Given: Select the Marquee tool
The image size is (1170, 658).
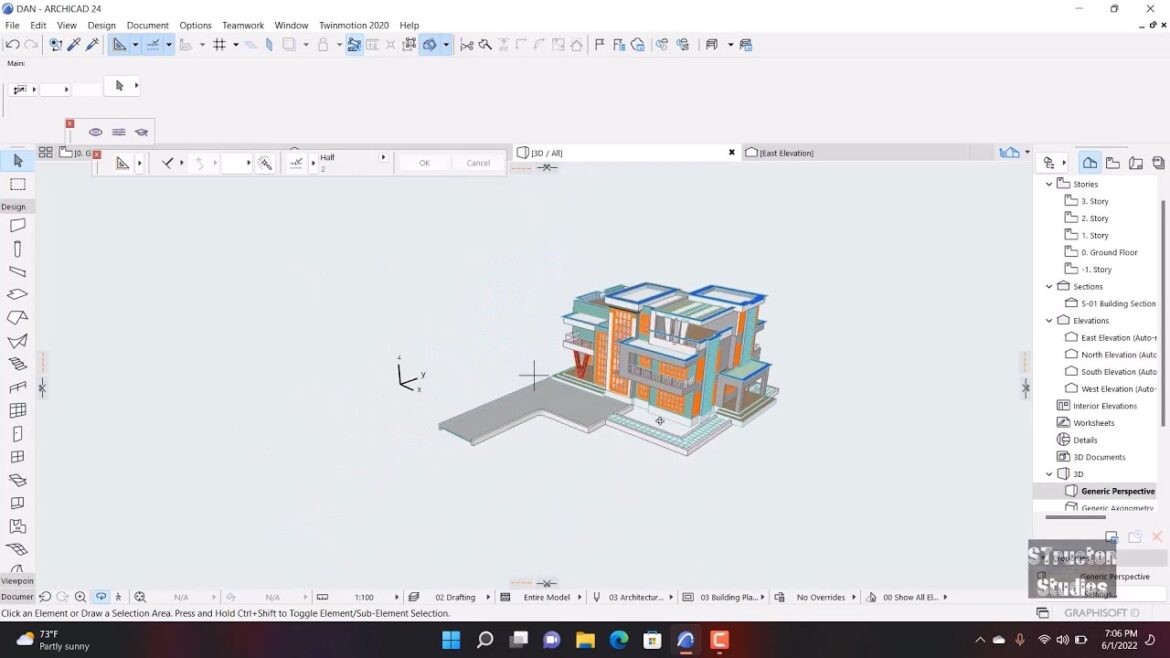Looking at the screenshot, I should tap(18, 185).
